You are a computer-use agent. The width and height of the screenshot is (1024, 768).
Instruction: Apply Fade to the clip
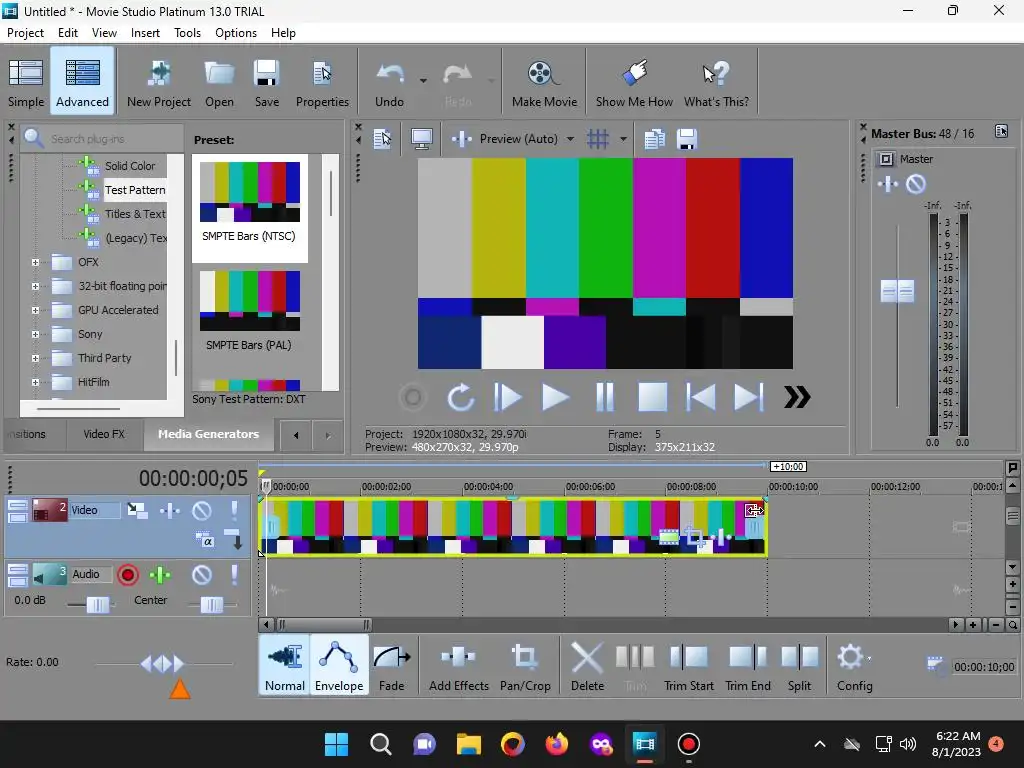click(391, 666)
